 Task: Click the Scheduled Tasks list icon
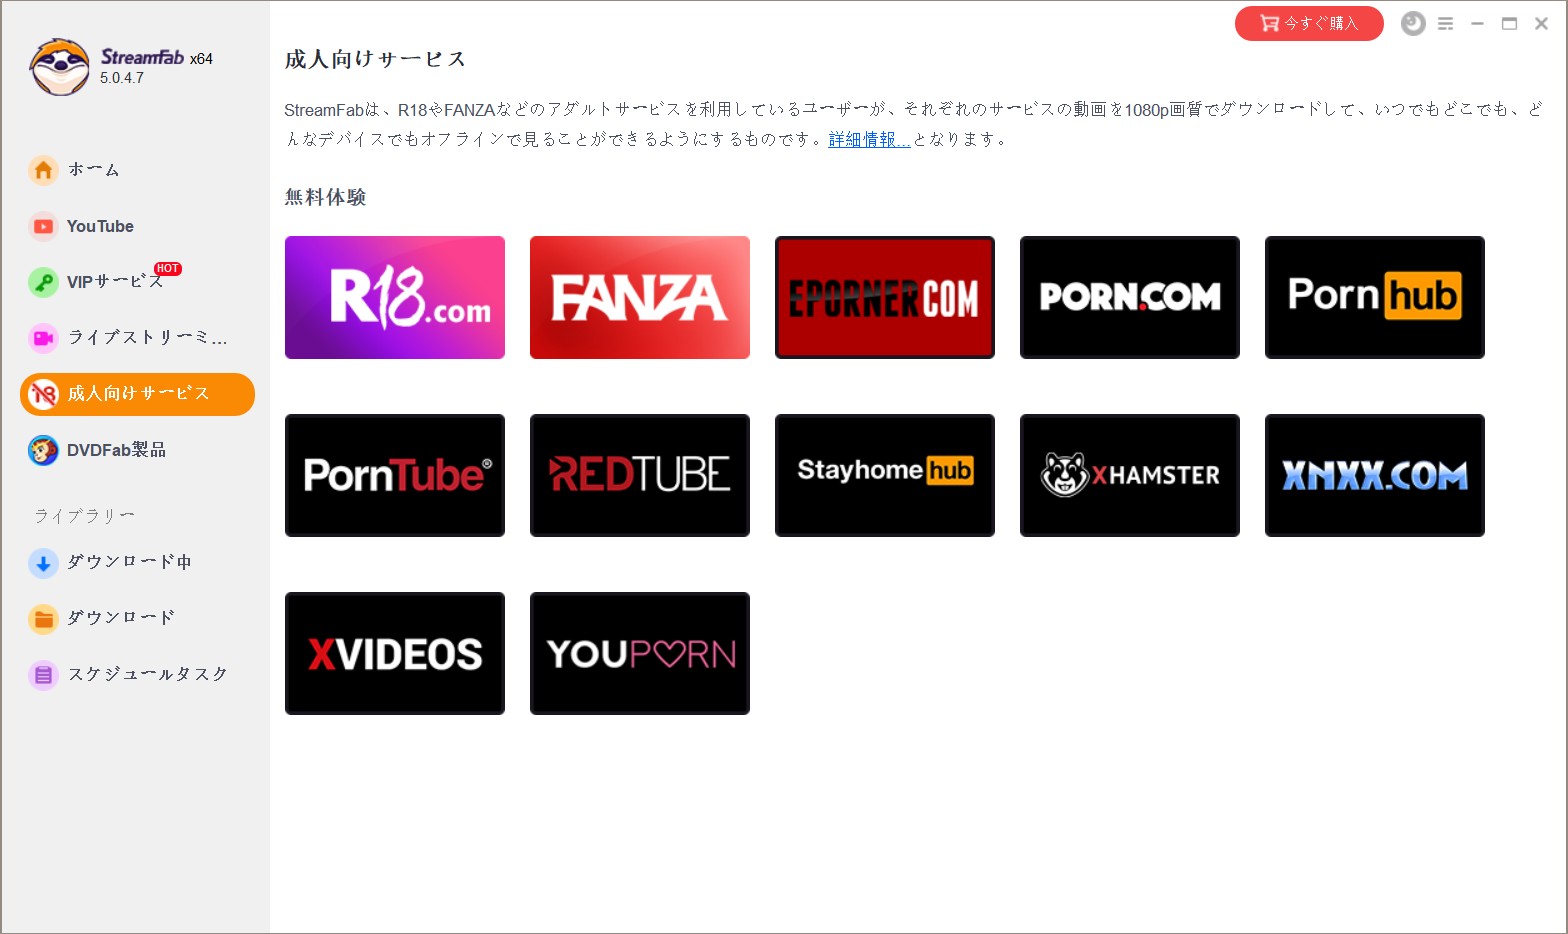point(43,675)
